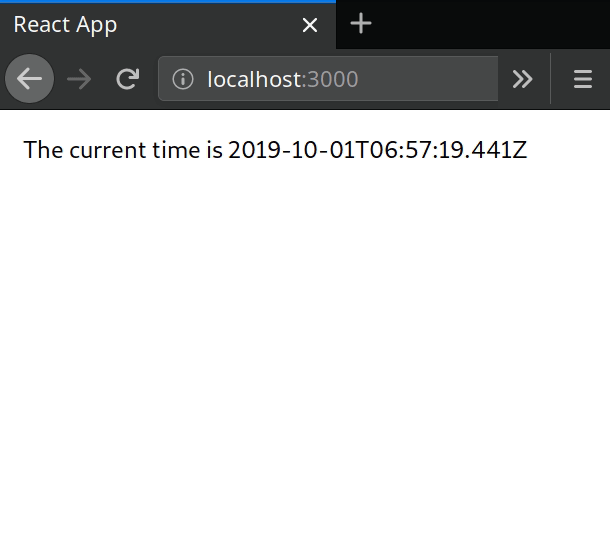Open the hamburger application menu
Image resolution: width=610 pixels, height=558 pixels.
583,79
